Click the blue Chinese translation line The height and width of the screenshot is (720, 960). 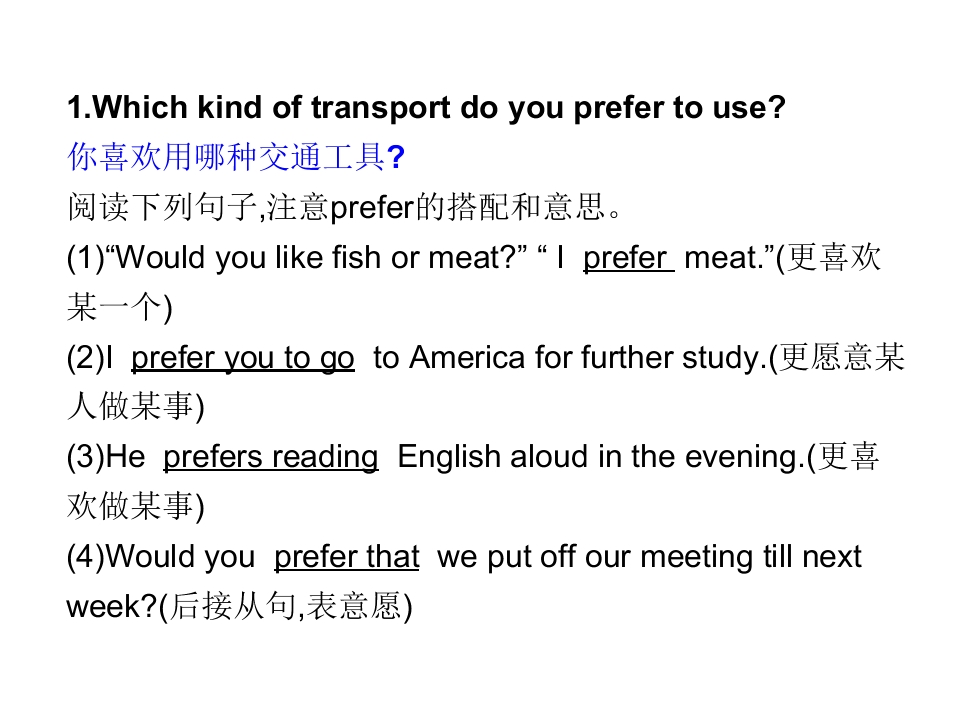coord(236,157)
